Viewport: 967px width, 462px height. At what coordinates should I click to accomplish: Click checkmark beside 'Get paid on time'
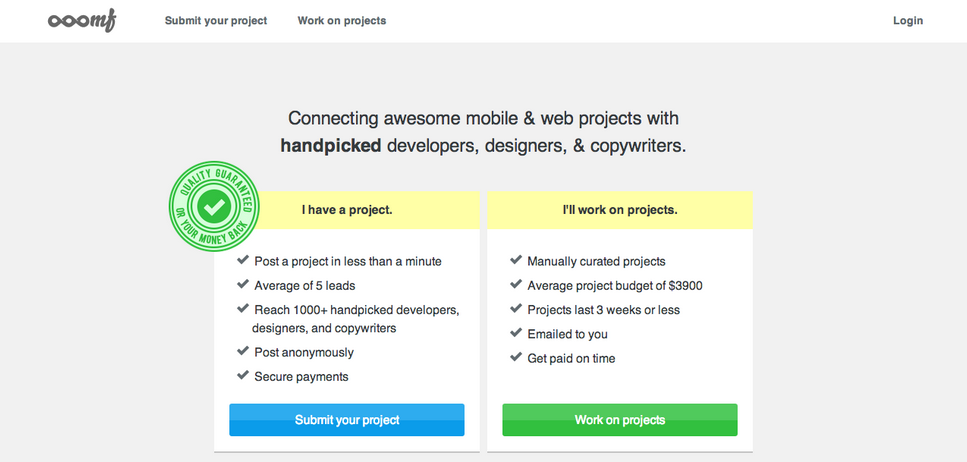516,357
